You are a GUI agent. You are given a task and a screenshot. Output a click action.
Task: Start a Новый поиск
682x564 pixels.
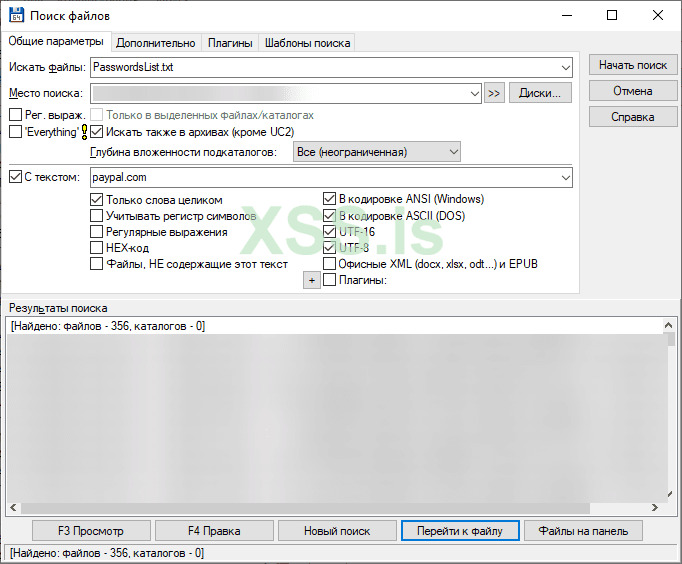pos(337,531)
